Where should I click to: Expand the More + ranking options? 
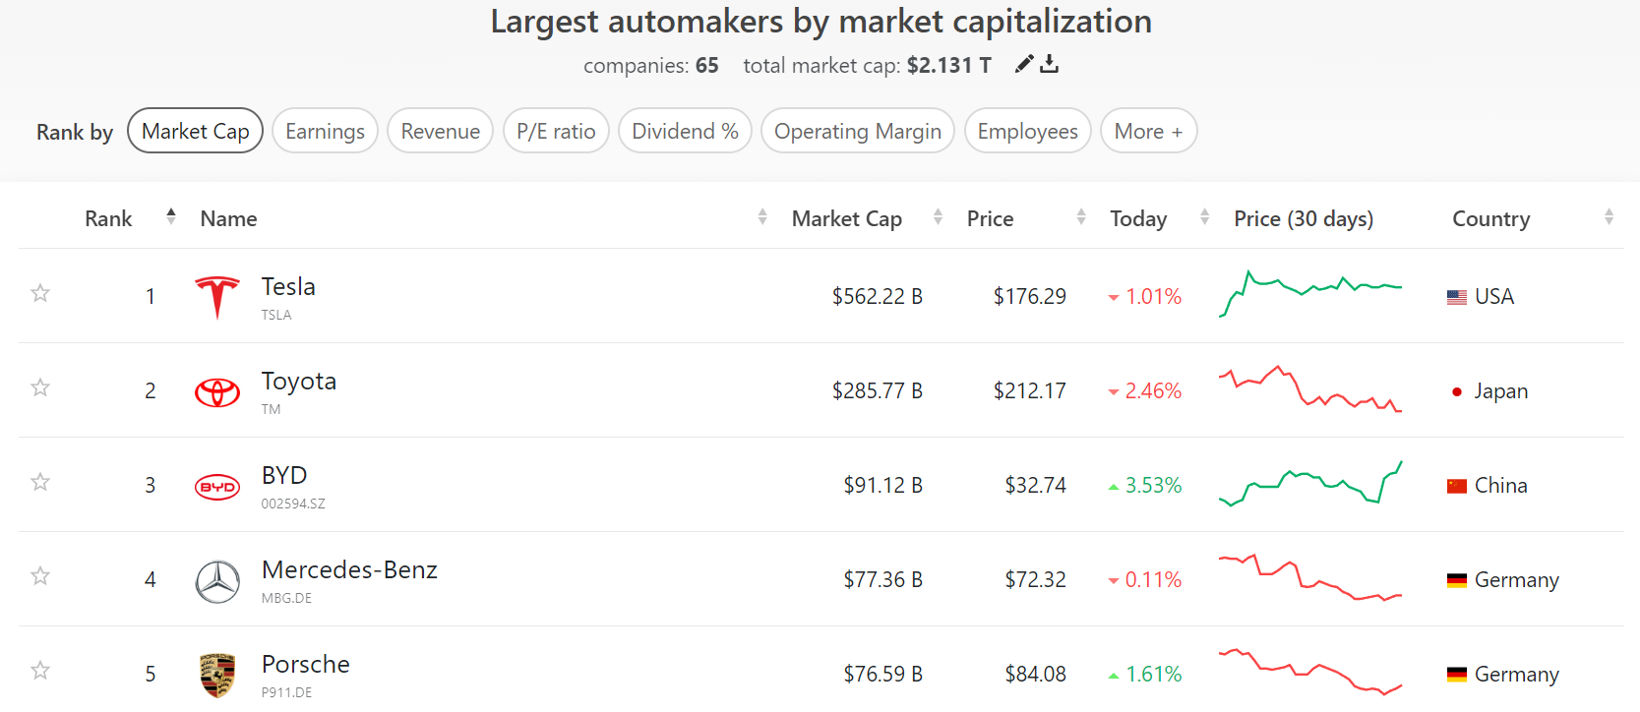(x=1148, y=131)
